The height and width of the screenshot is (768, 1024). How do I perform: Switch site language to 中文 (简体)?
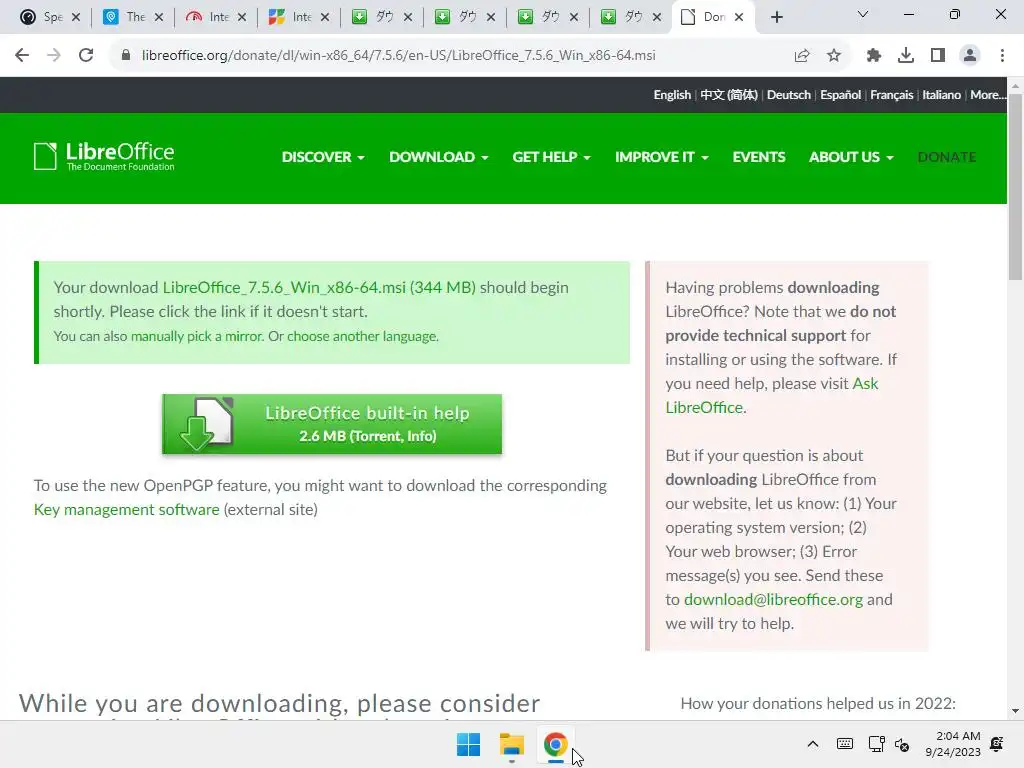click(729, 95)
